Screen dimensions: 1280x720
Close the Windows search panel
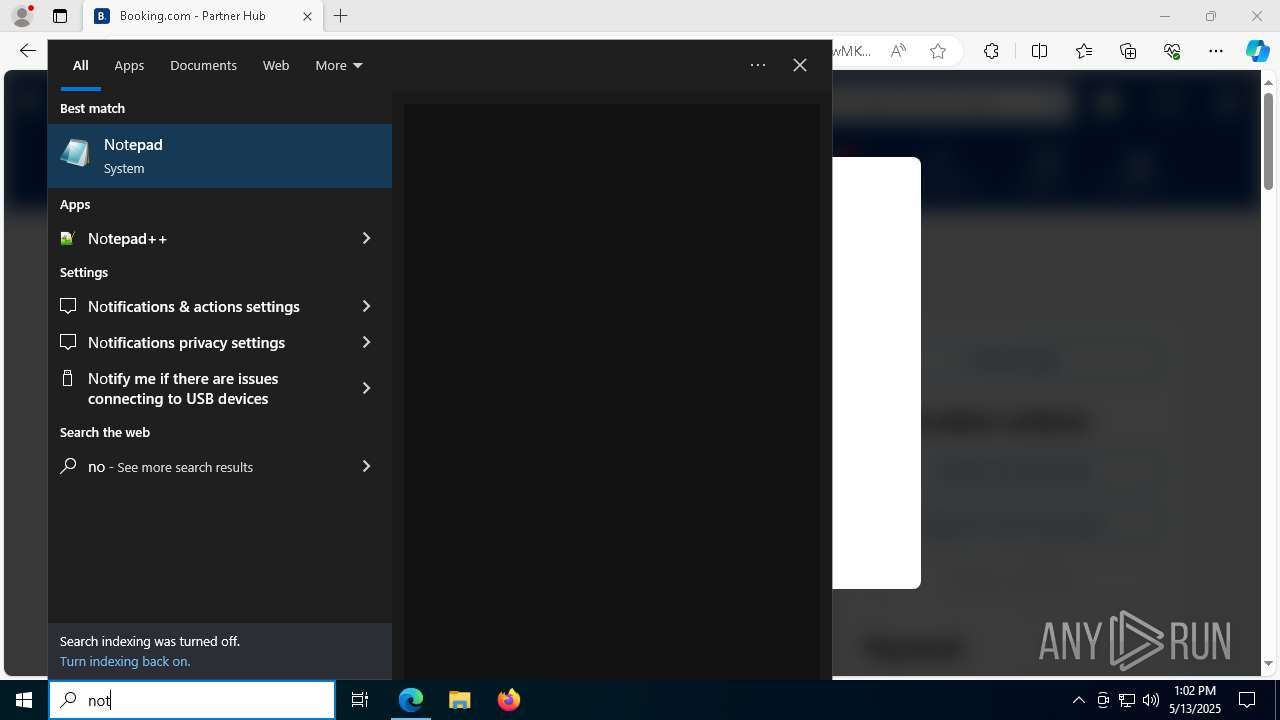(800, 65)
